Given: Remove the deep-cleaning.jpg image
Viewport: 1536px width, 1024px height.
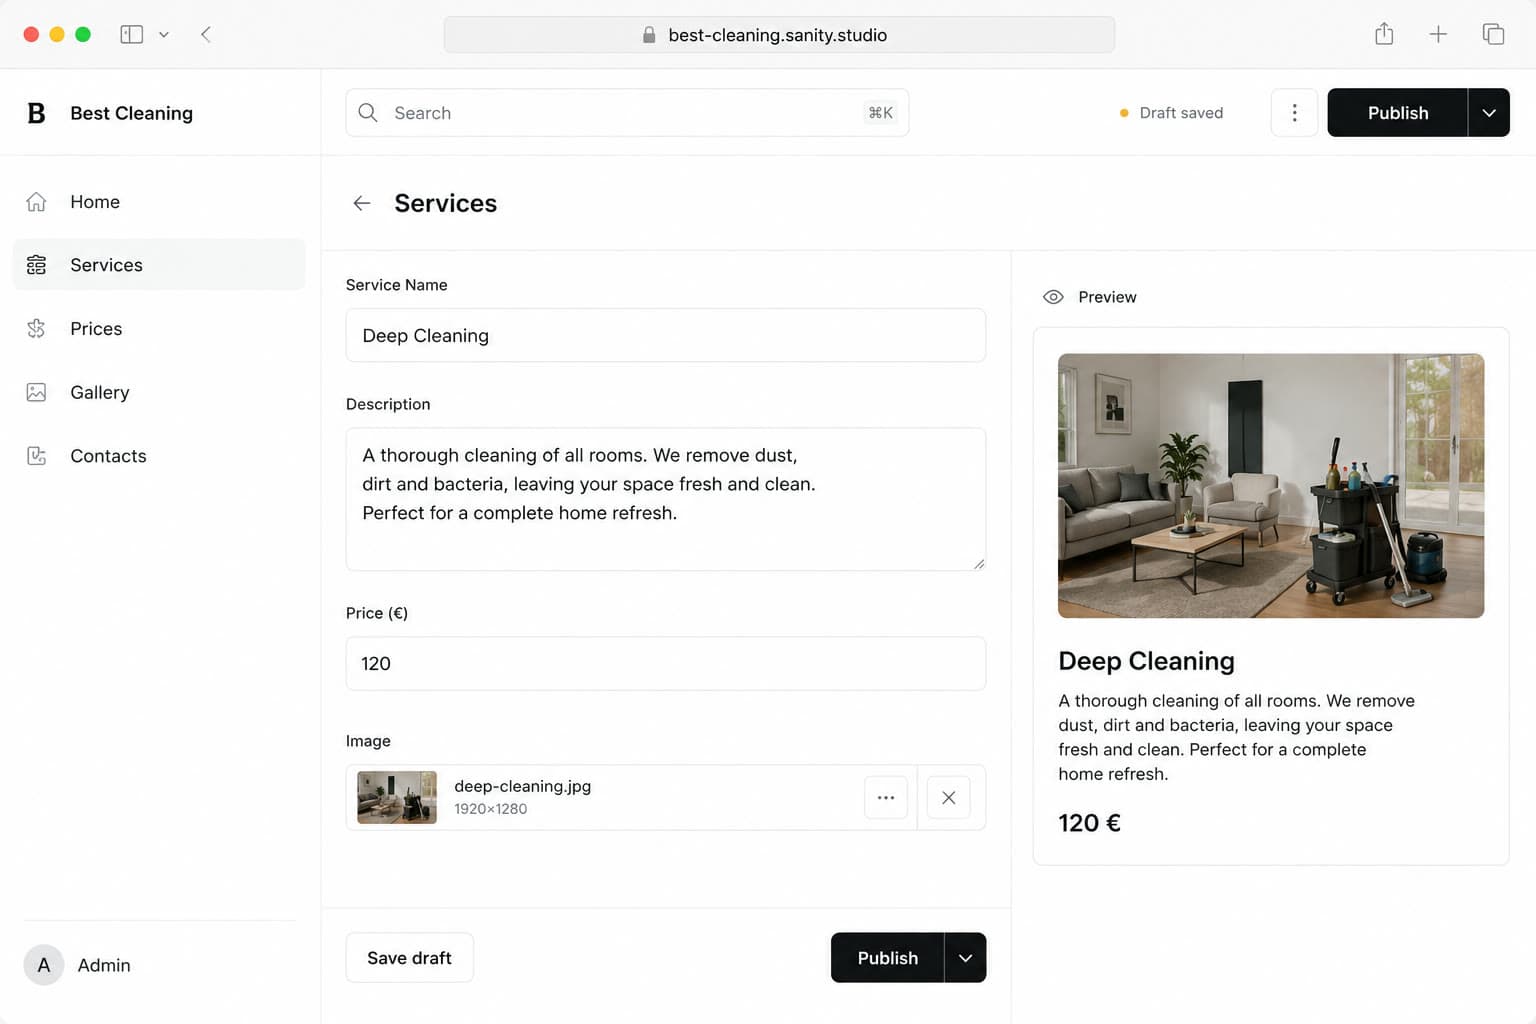Looking at the screenshot, I should coord(949,798).
